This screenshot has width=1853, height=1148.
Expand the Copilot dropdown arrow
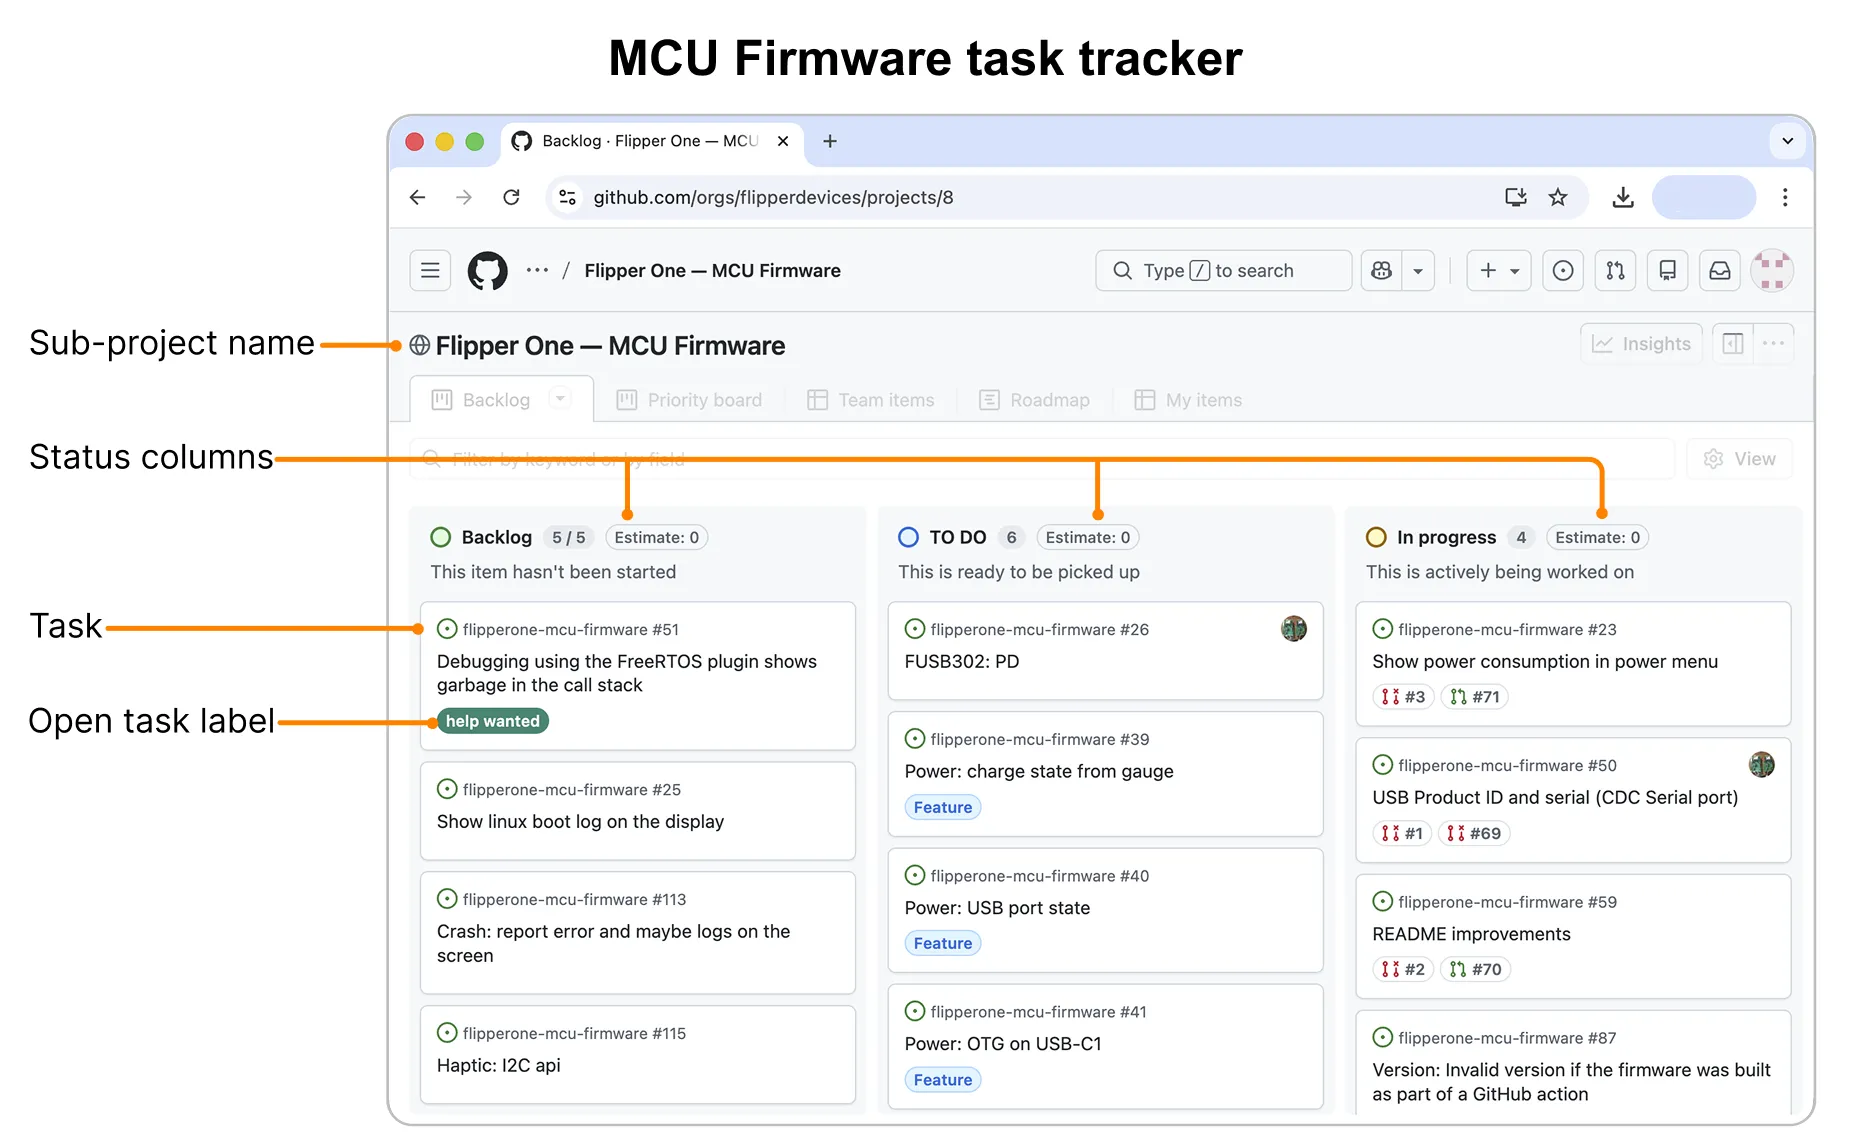click(1418, 271)
